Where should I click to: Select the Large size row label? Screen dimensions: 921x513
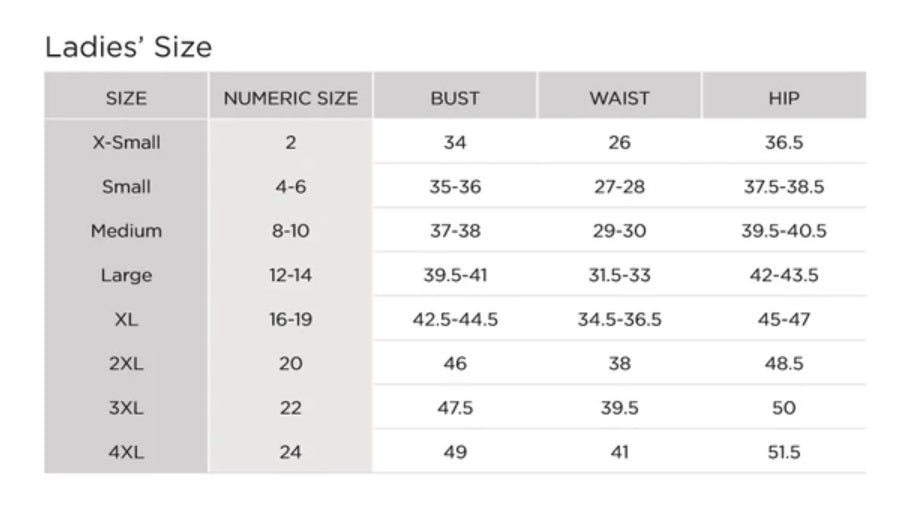tap(126, 275)
